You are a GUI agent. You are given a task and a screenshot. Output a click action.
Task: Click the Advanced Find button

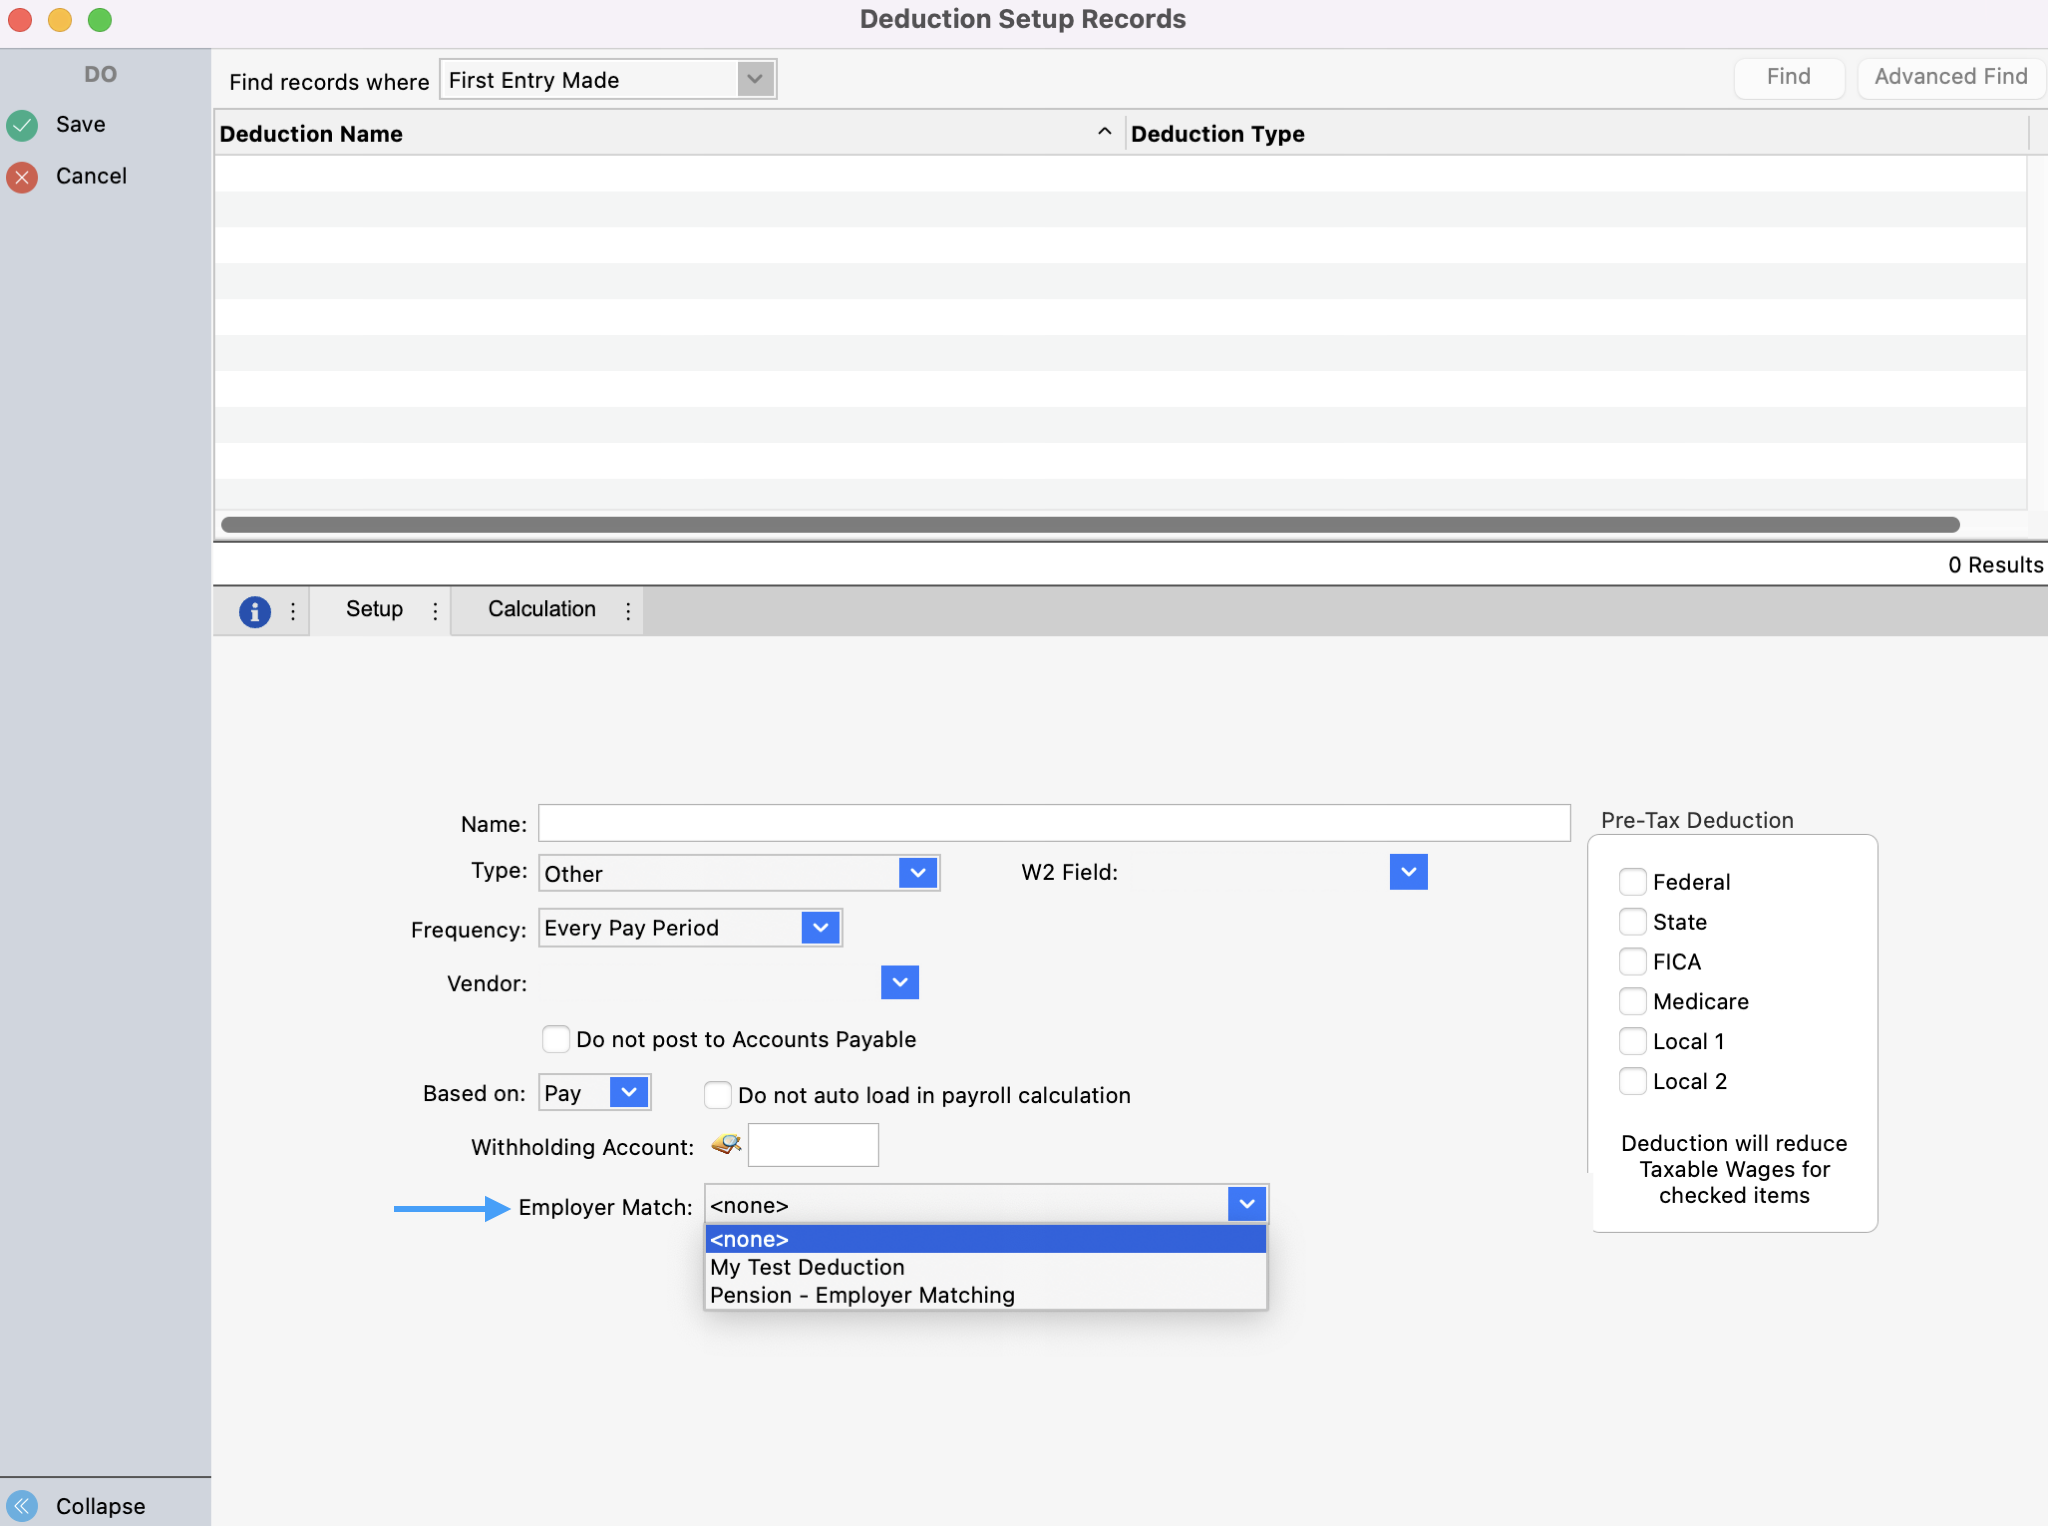1950,77
